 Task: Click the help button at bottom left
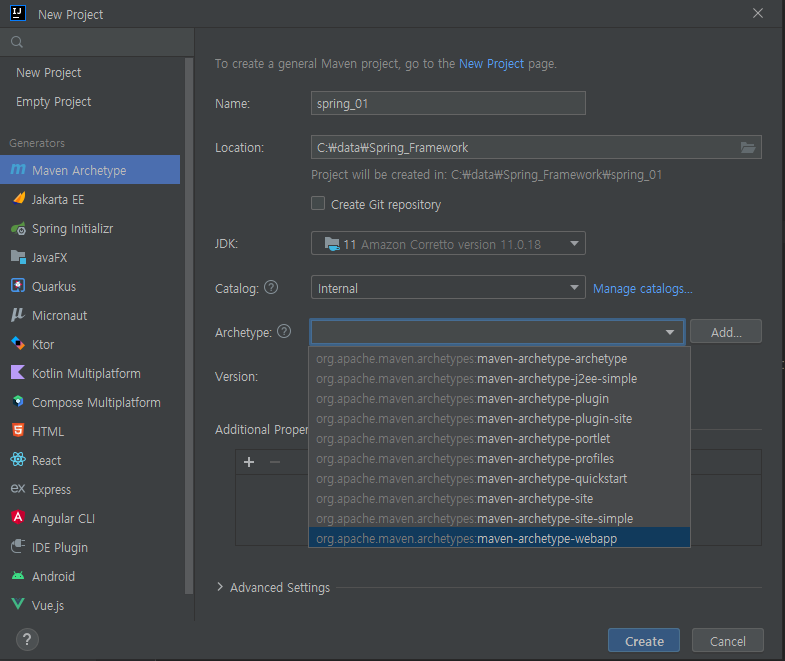pyautogui.click(x=27, y=639)
